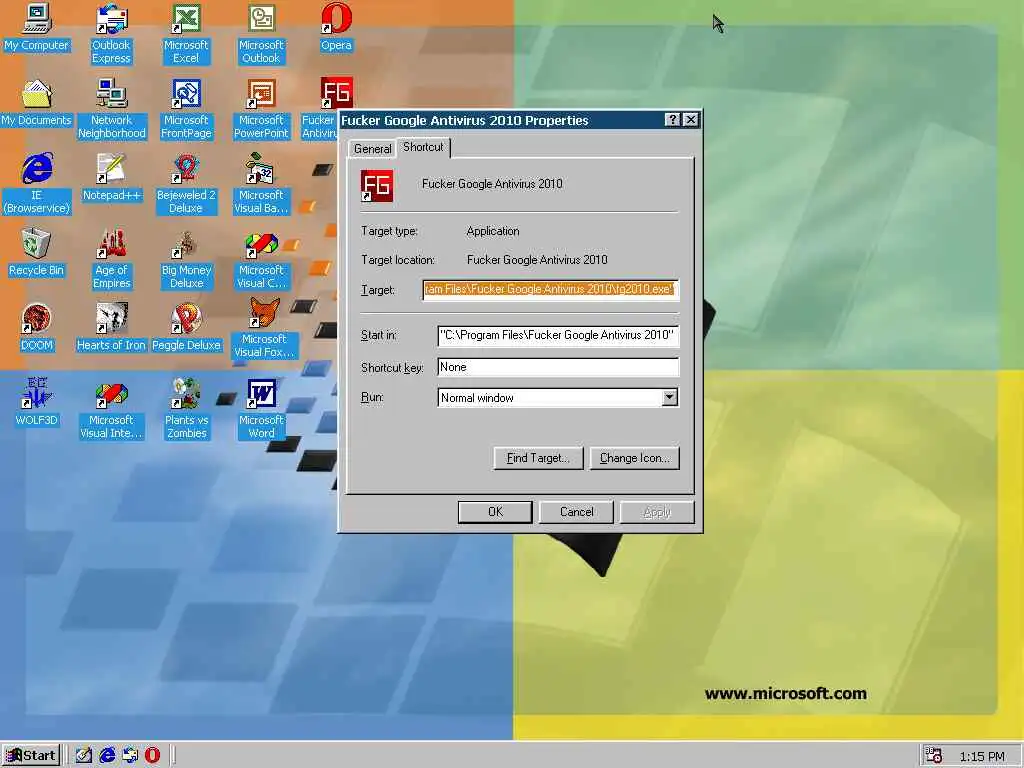The width and height of the screenshot is (1024, 768).
Task: Select the Opera desktop shortcut
Action: click(336, 27)
